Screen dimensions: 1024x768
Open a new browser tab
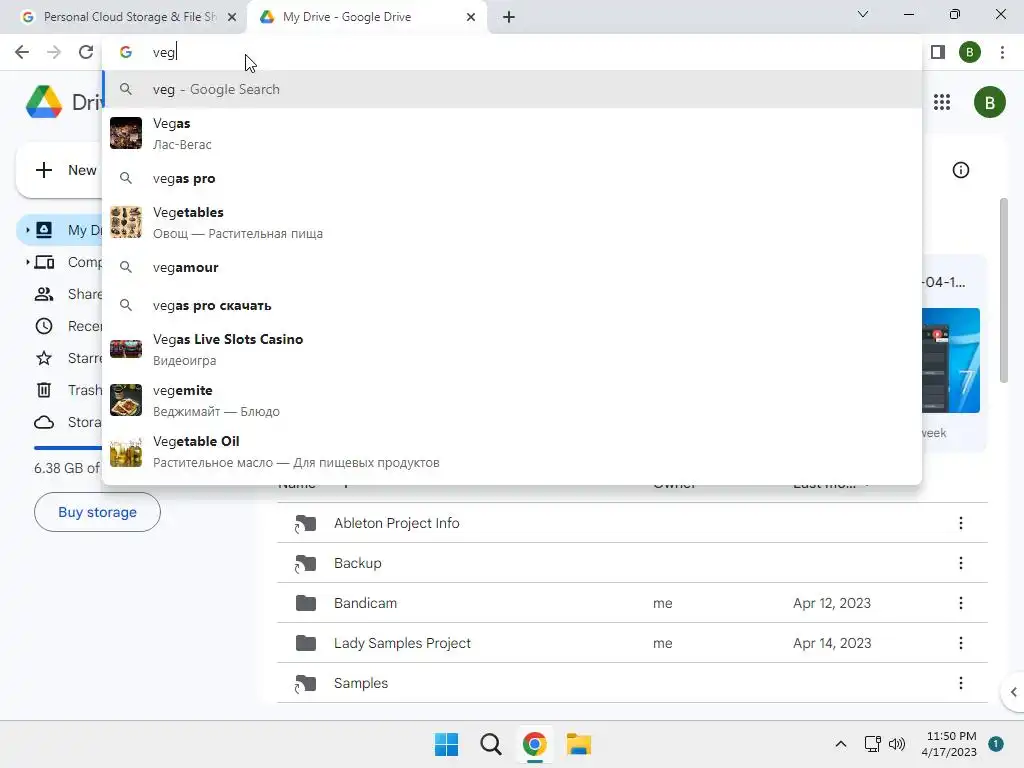point(509,17)
